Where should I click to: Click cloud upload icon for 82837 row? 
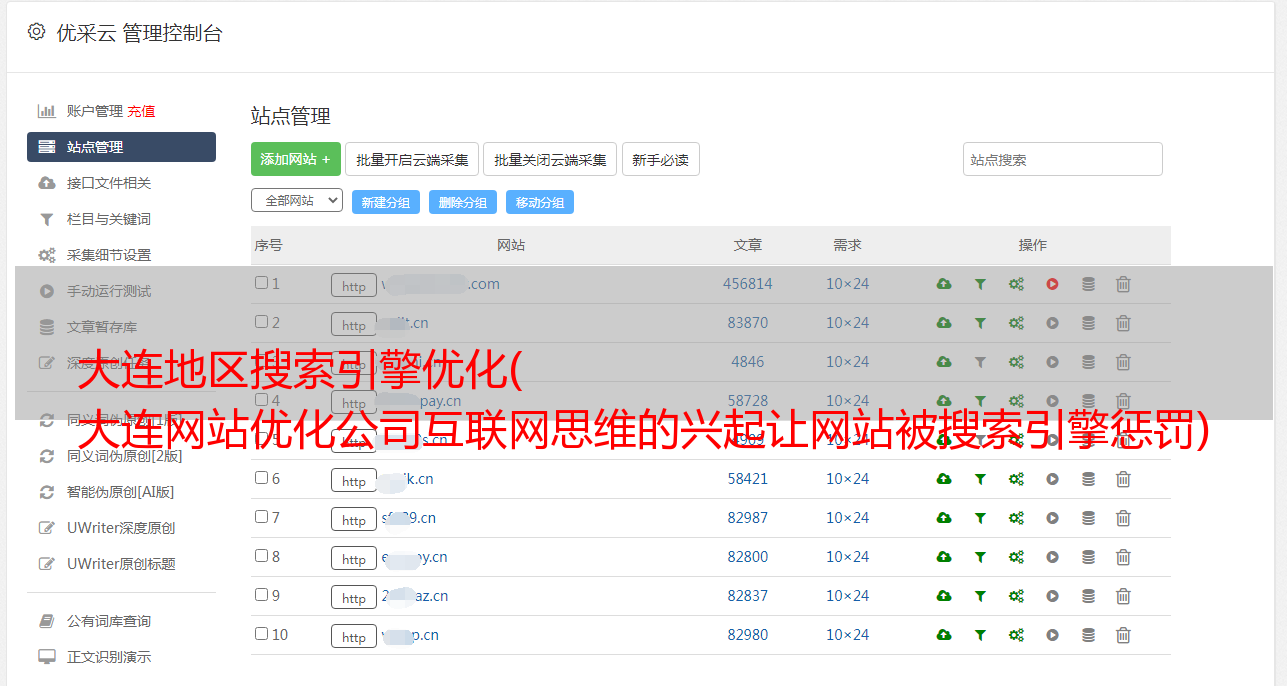coord(944,596)
